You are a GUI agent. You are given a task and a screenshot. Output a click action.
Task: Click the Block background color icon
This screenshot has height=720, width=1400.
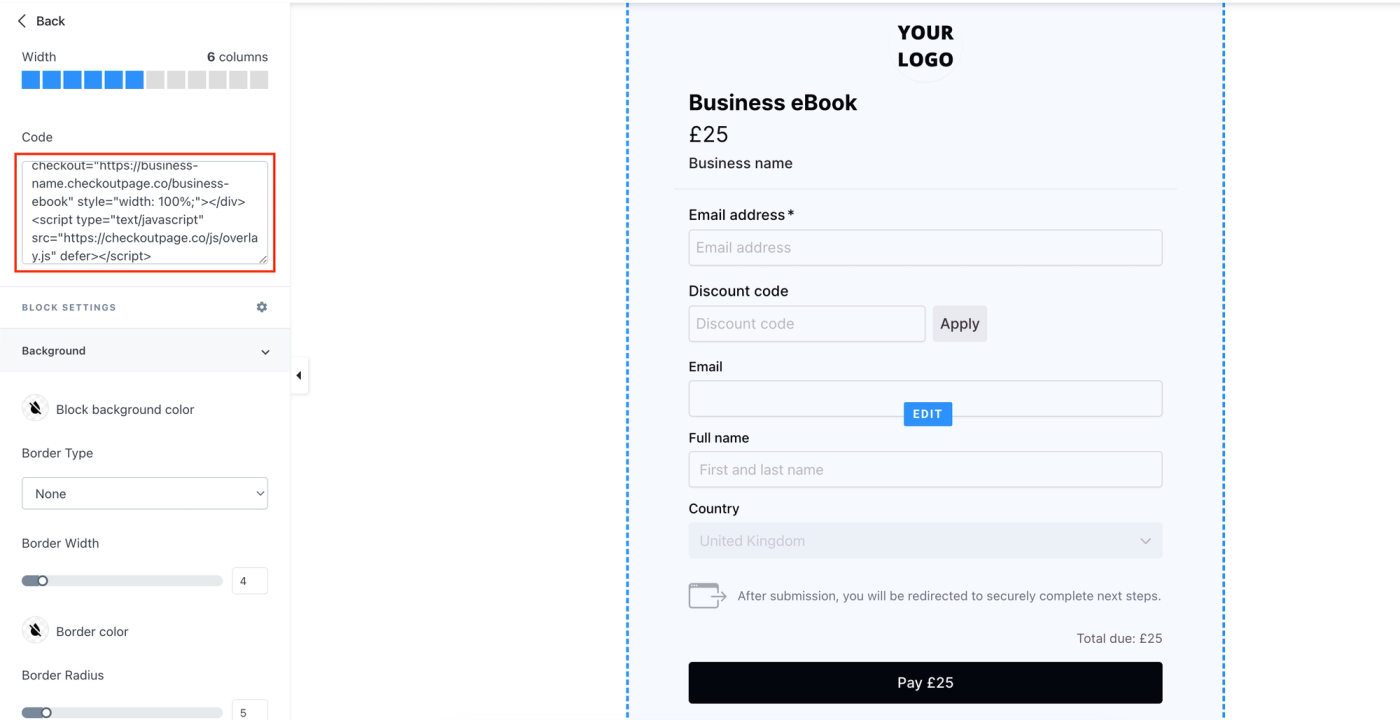pos(35,408)
